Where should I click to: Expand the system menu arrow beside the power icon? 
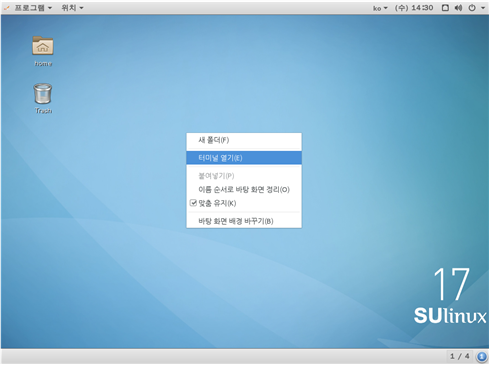point(483,8)
